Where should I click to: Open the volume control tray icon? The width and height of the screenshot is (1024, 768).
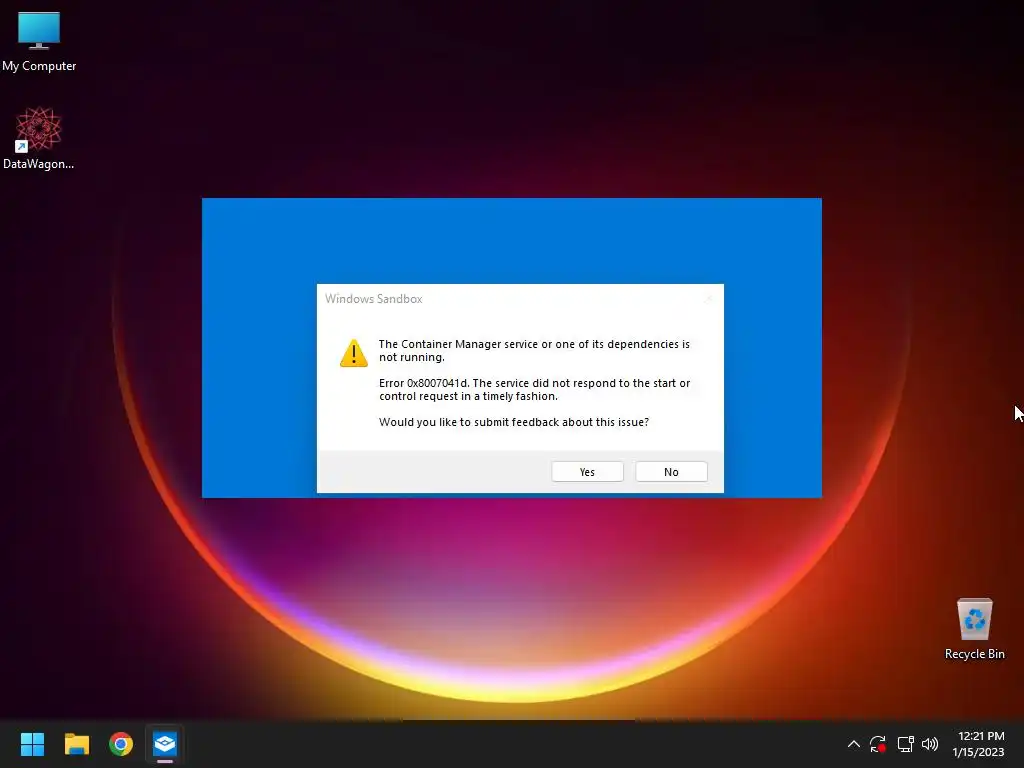point(930,744)
